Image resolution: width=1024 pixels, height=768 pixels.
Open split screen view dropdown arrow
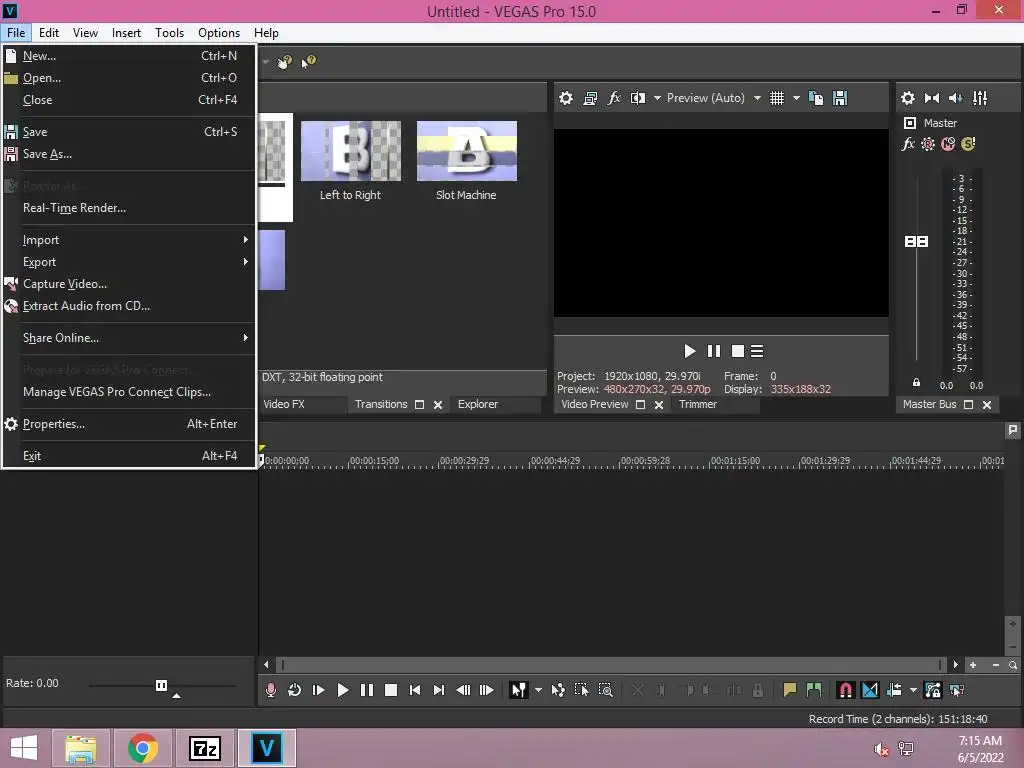point(657,98)
